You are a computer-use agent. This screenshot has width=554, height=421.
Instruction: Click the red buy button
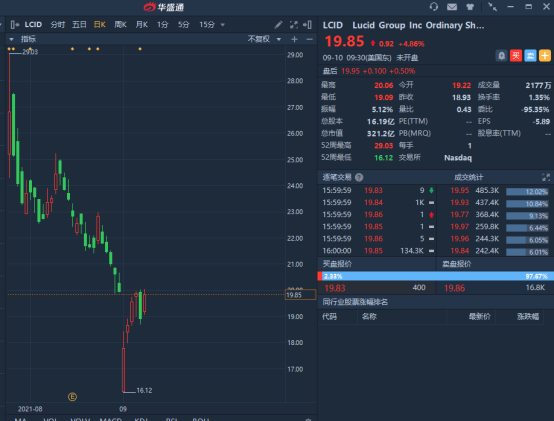516,56
